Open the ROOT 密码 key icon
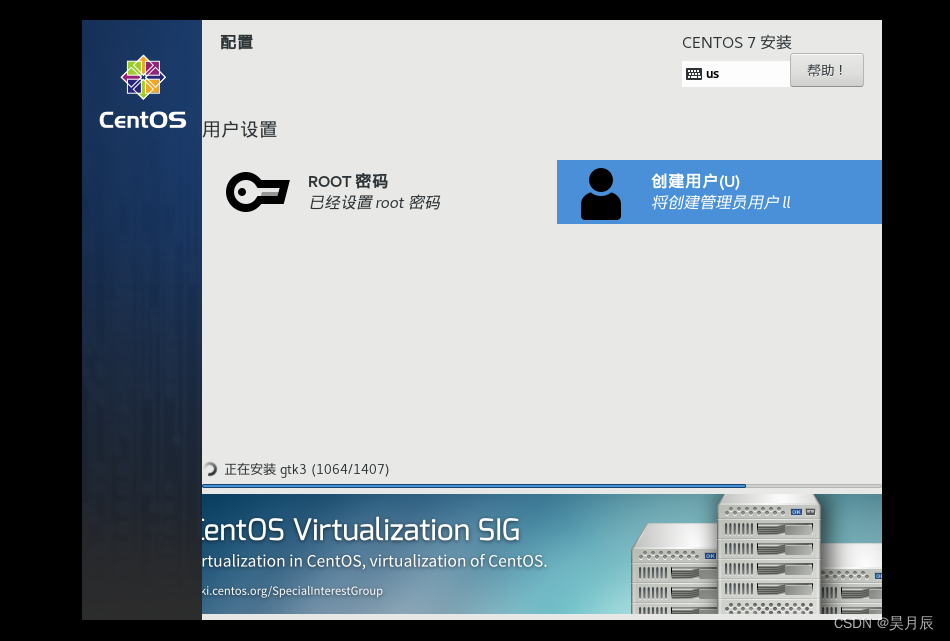Image resolution: width=950 pixels, height=641 pixels. [257, 192]
